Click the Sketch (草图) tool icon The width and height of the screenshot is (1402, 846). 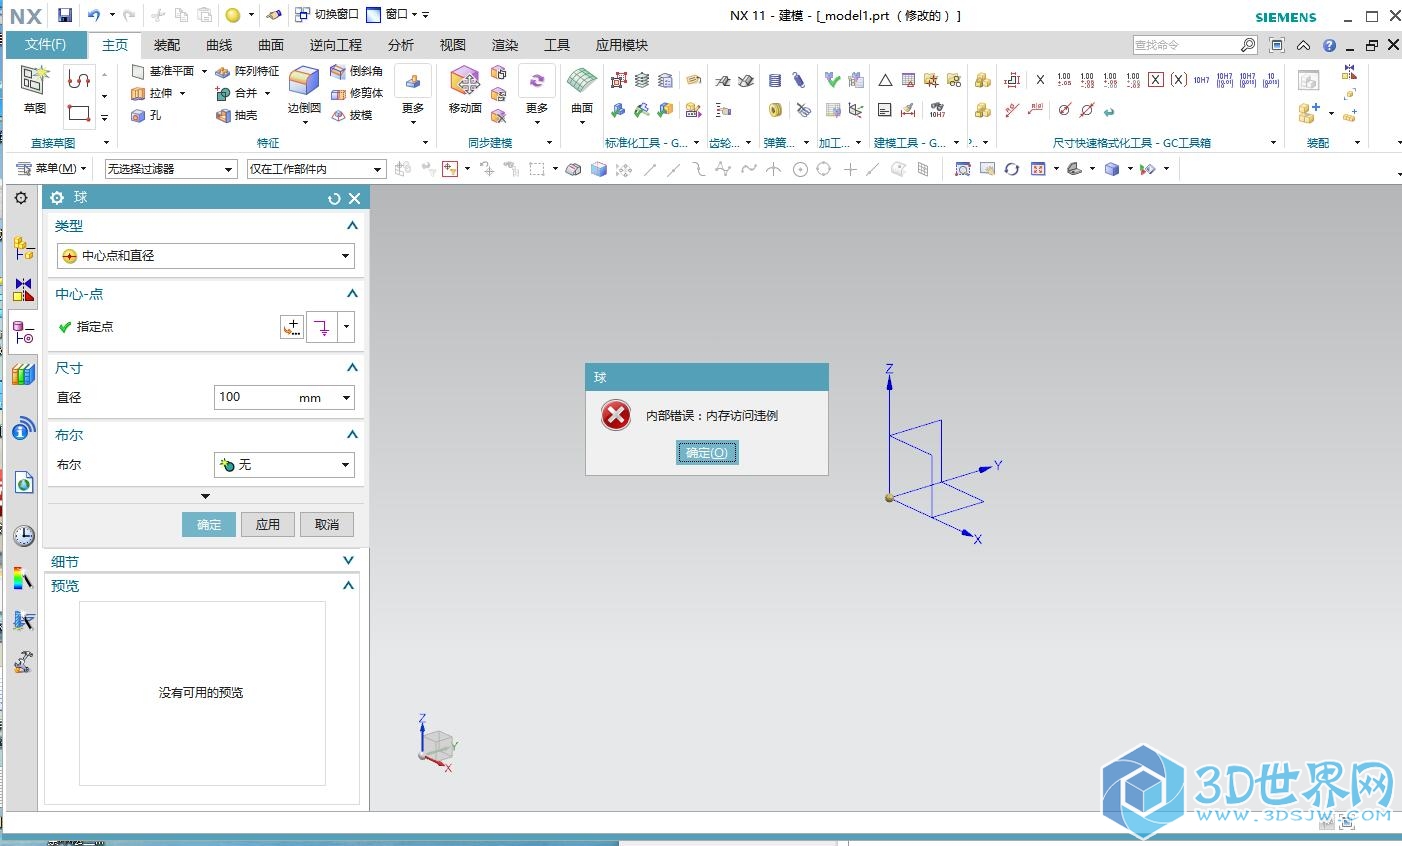(x=35, y=81)
